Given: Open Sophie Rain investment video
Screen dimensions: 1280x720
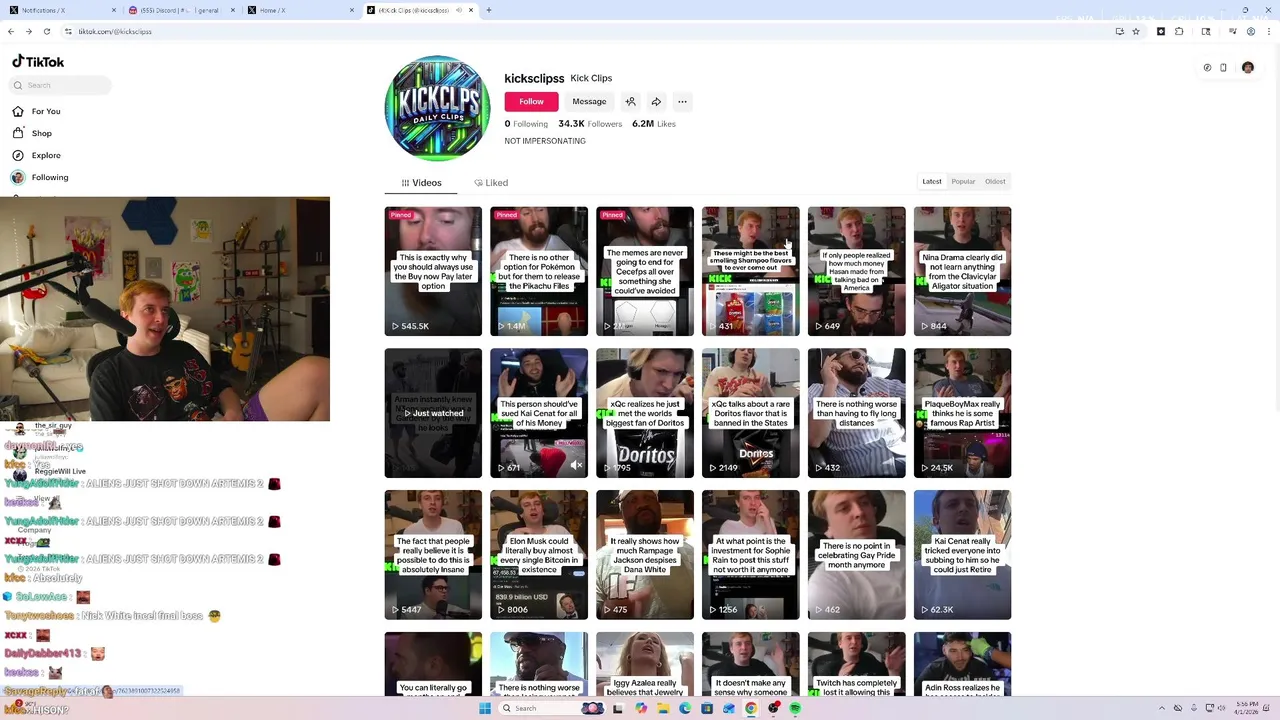Looking at the screenshot, I should pos(751,555).
